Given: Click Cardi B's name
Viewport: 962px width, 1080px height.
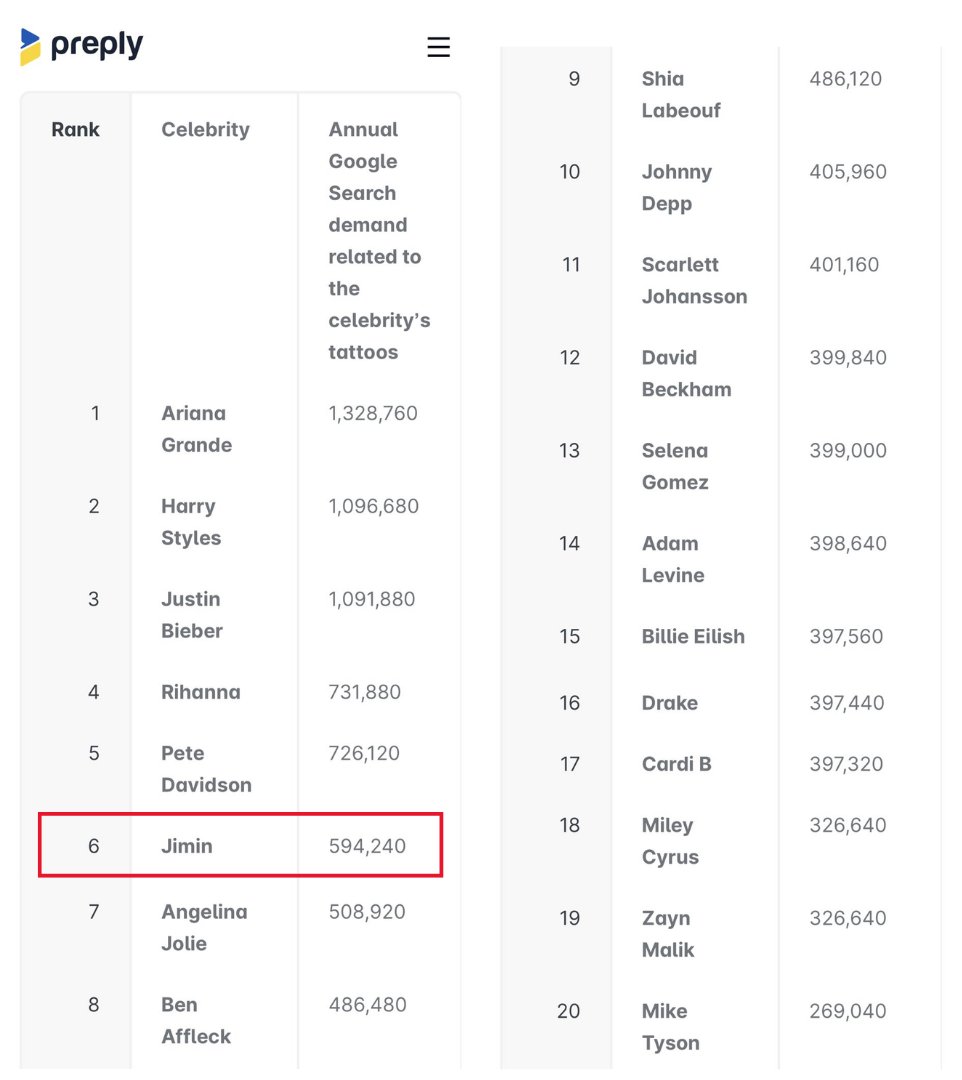Looking at the screenshot, I should 676,764.
